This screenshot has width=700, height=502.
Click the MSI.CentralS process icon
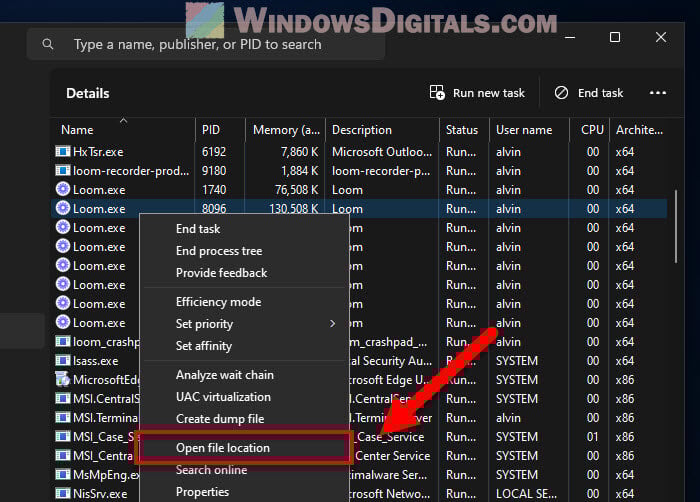point(62,398)
